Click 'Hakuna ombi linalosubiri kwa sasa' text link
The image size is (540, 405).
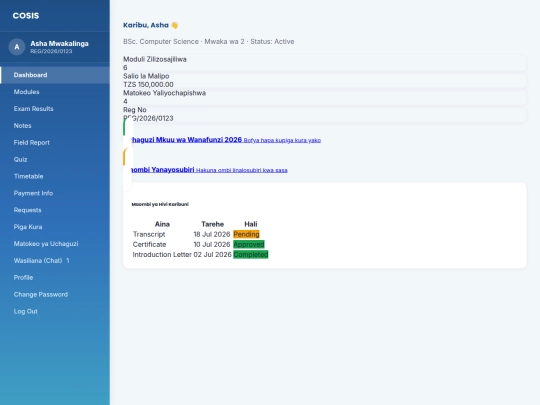pyautogui.click(x=241, y=170)
